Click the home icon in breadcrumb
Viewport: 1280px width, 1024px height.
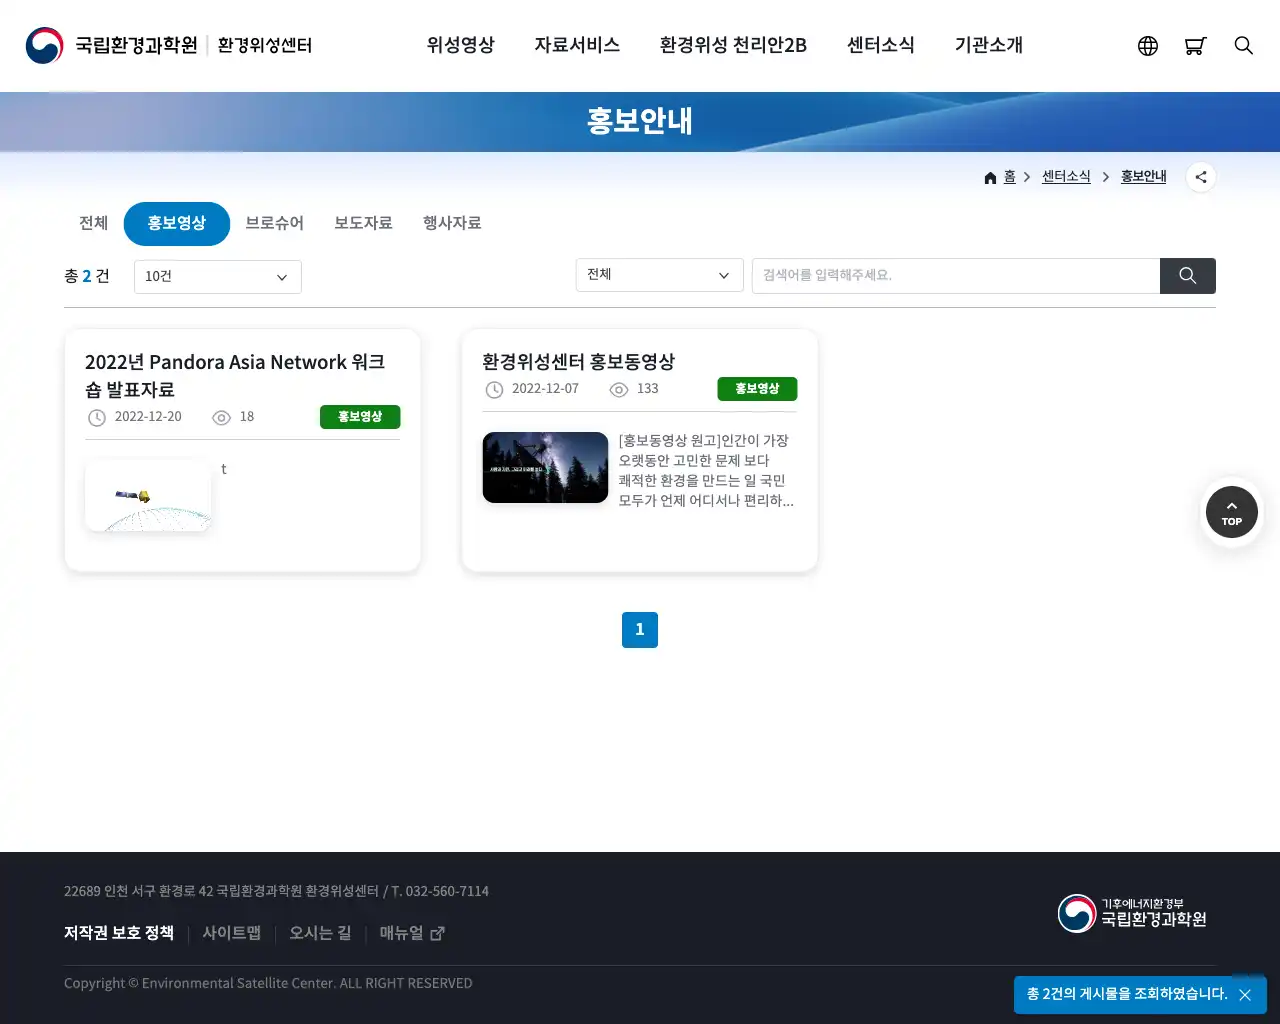[990, 178]
